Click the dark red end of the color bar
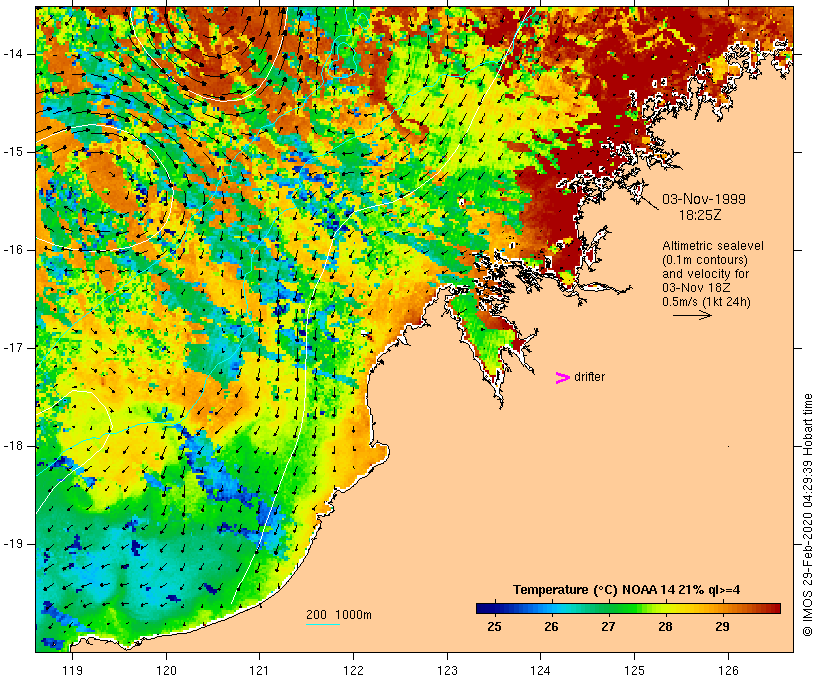Image resolution: width=820 pixels, height=680 pixels. (x=775, y=608)
